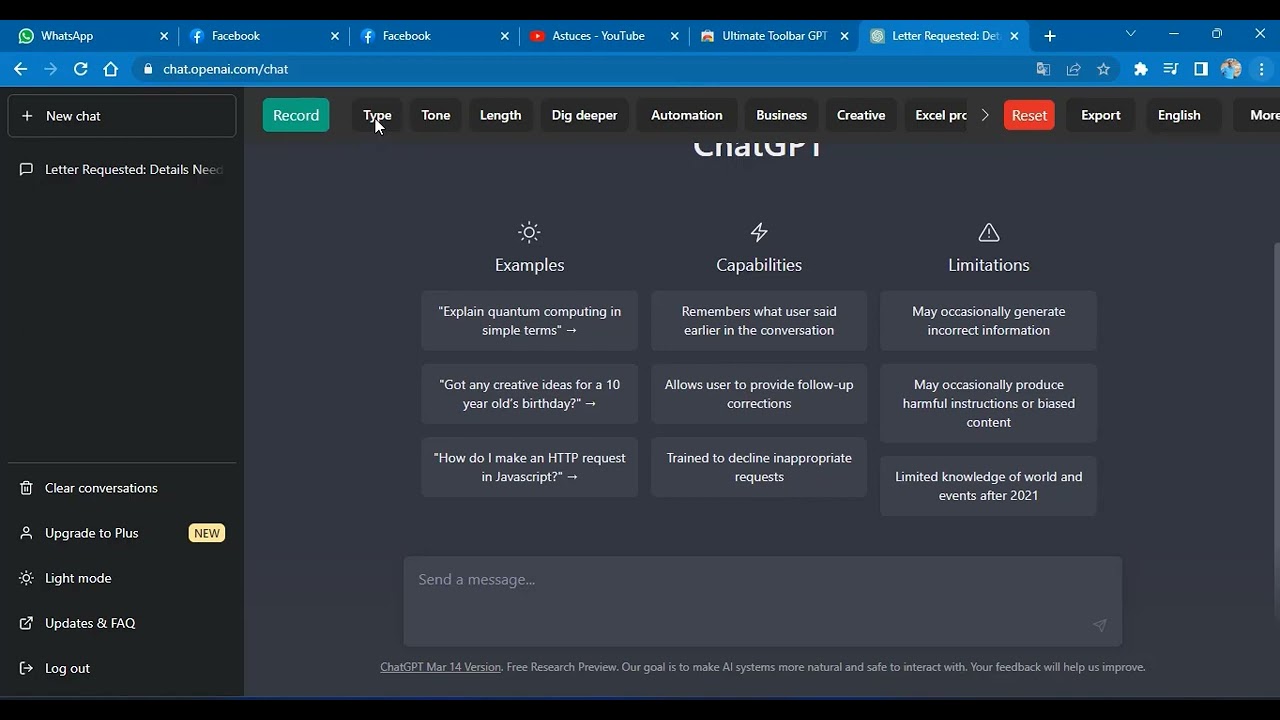The height and width of the screenshot is (720, 1280).
Task: Click Log out in sidebar
Action: pos(122,668)
